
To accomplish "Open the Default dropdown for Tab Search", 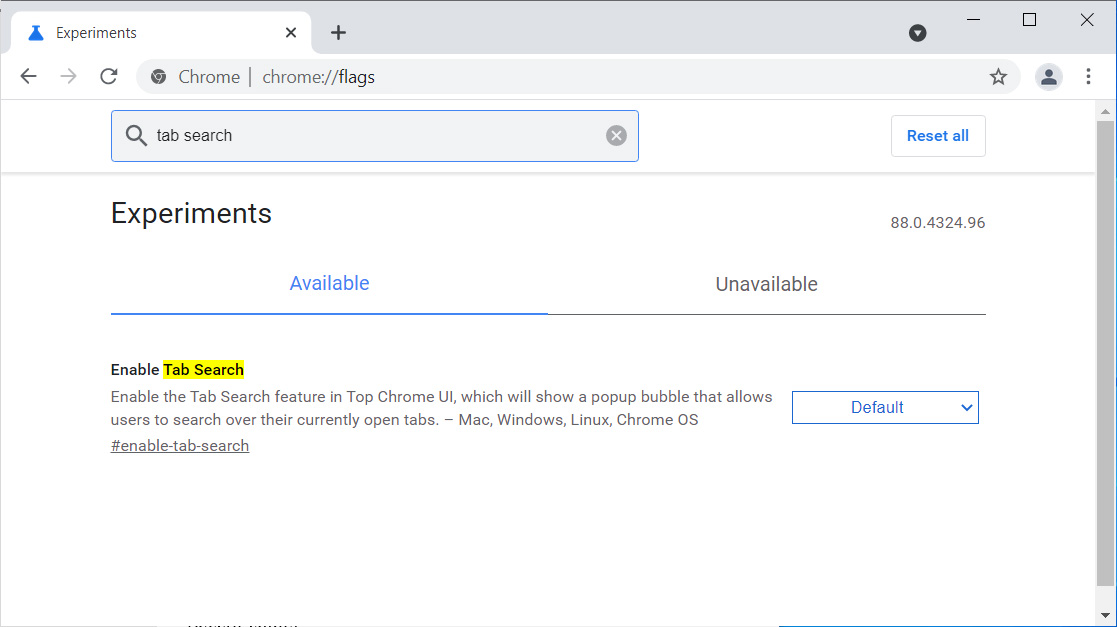I will pos(885,408).
